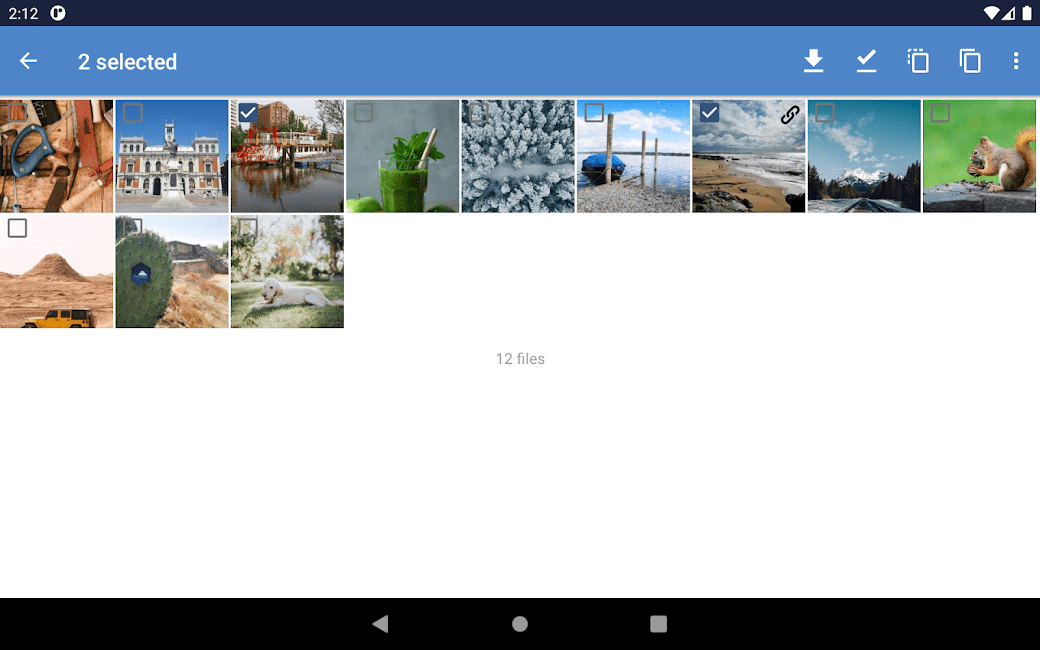Tap the cactus with sticker thumbnail

[172, 272]
